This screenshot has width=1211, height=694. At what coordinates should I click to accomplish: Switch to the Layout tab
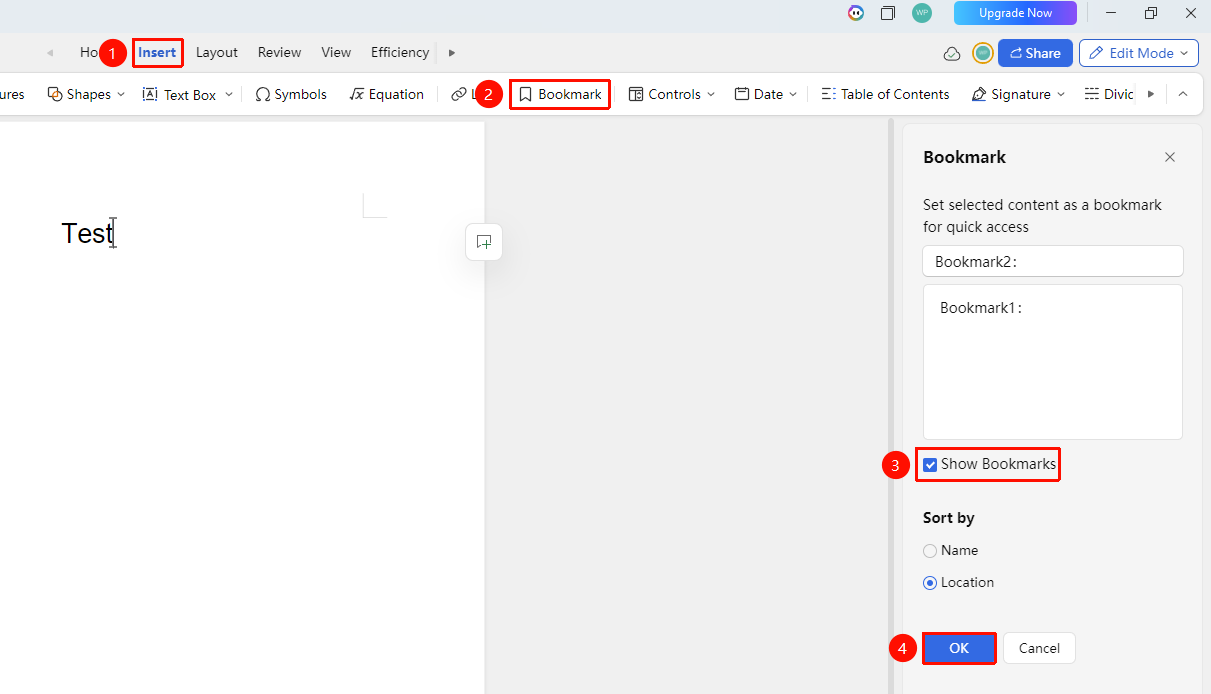tap(217, 52)
